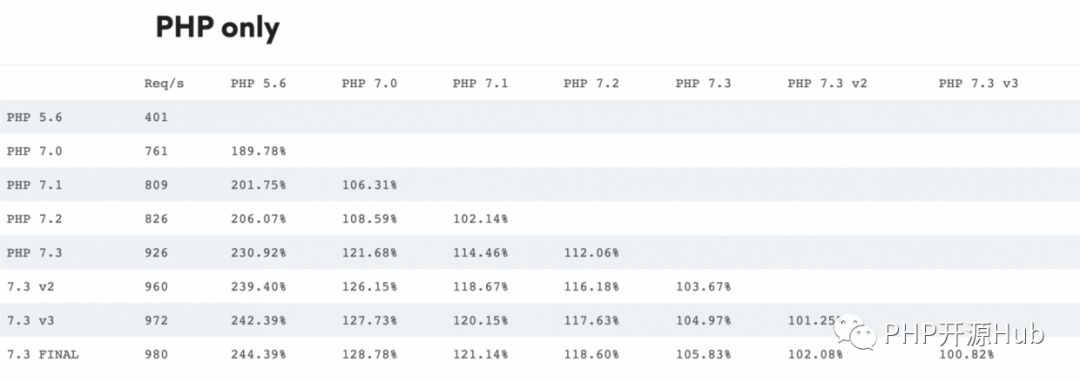Click the 112.06% cell
The height and width of the screenshot is (382, 1080).
(591, 253)
